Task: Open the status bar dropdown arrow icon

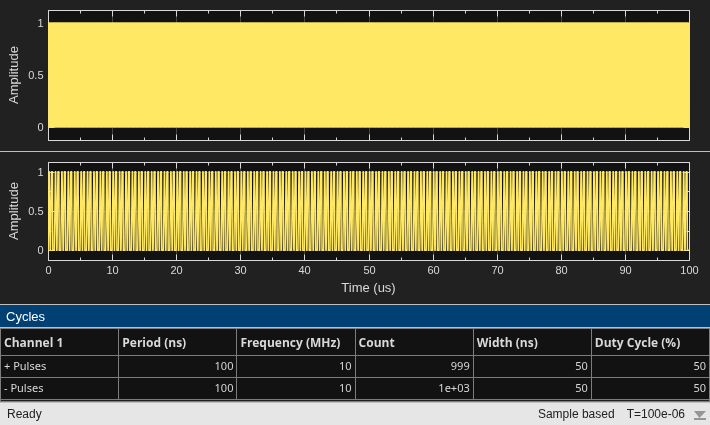Action: tap(700, 415)
